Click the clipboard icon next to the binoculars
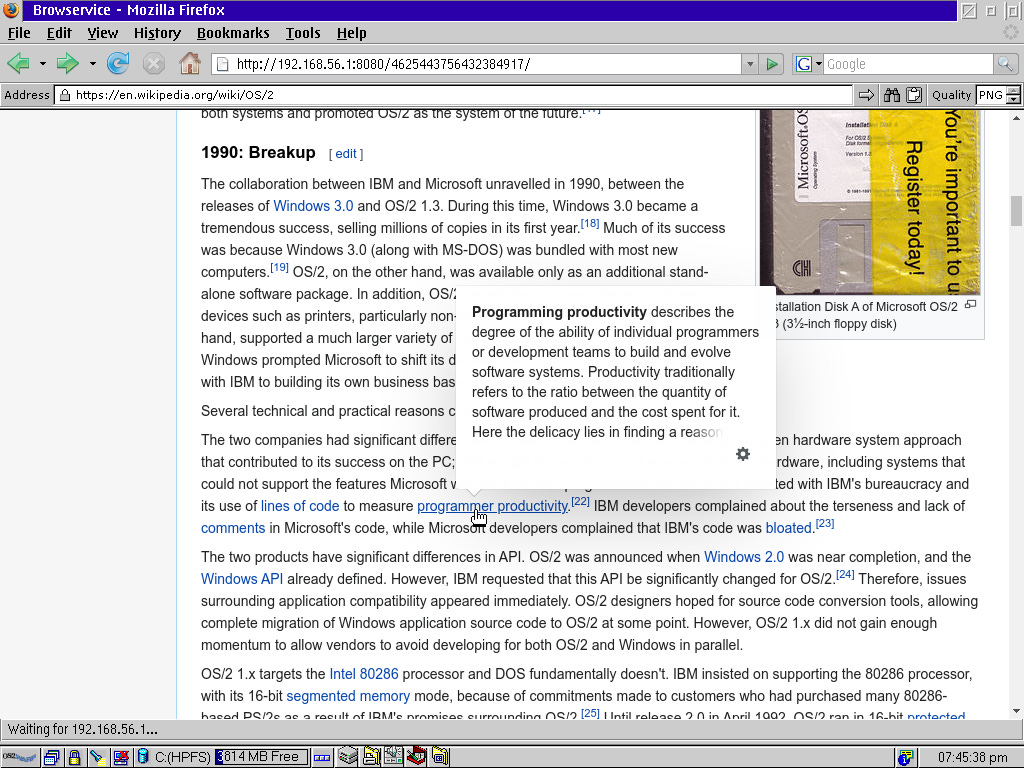Viewport: 1024px width, 768px height. click(913, 94)
